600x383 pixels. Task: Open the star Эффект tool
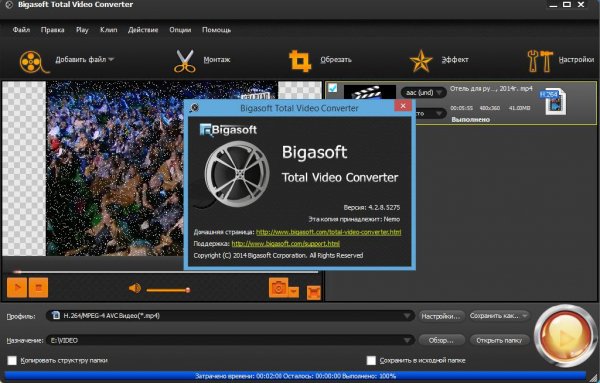pyautogui.click(x=421, y=61)
